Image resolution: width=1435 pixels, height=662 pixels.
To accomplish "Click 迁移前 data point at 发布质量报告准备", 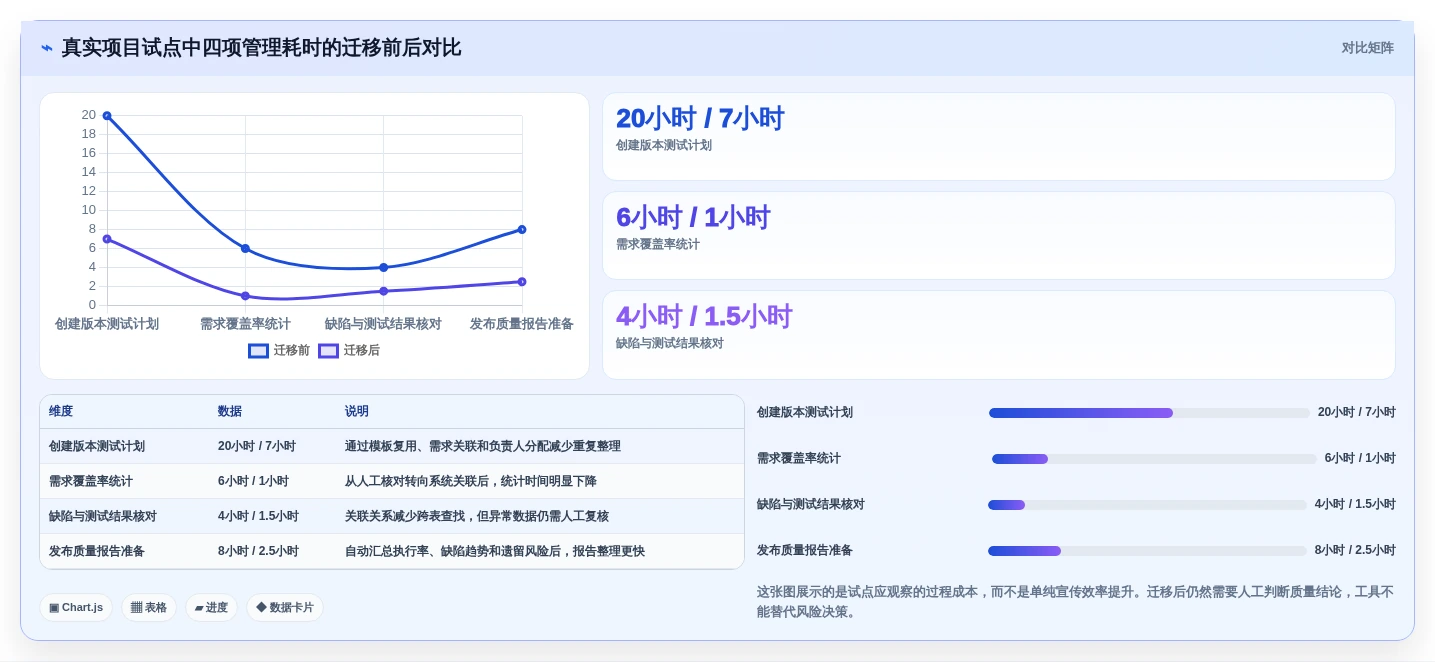I will click(522, 230).
